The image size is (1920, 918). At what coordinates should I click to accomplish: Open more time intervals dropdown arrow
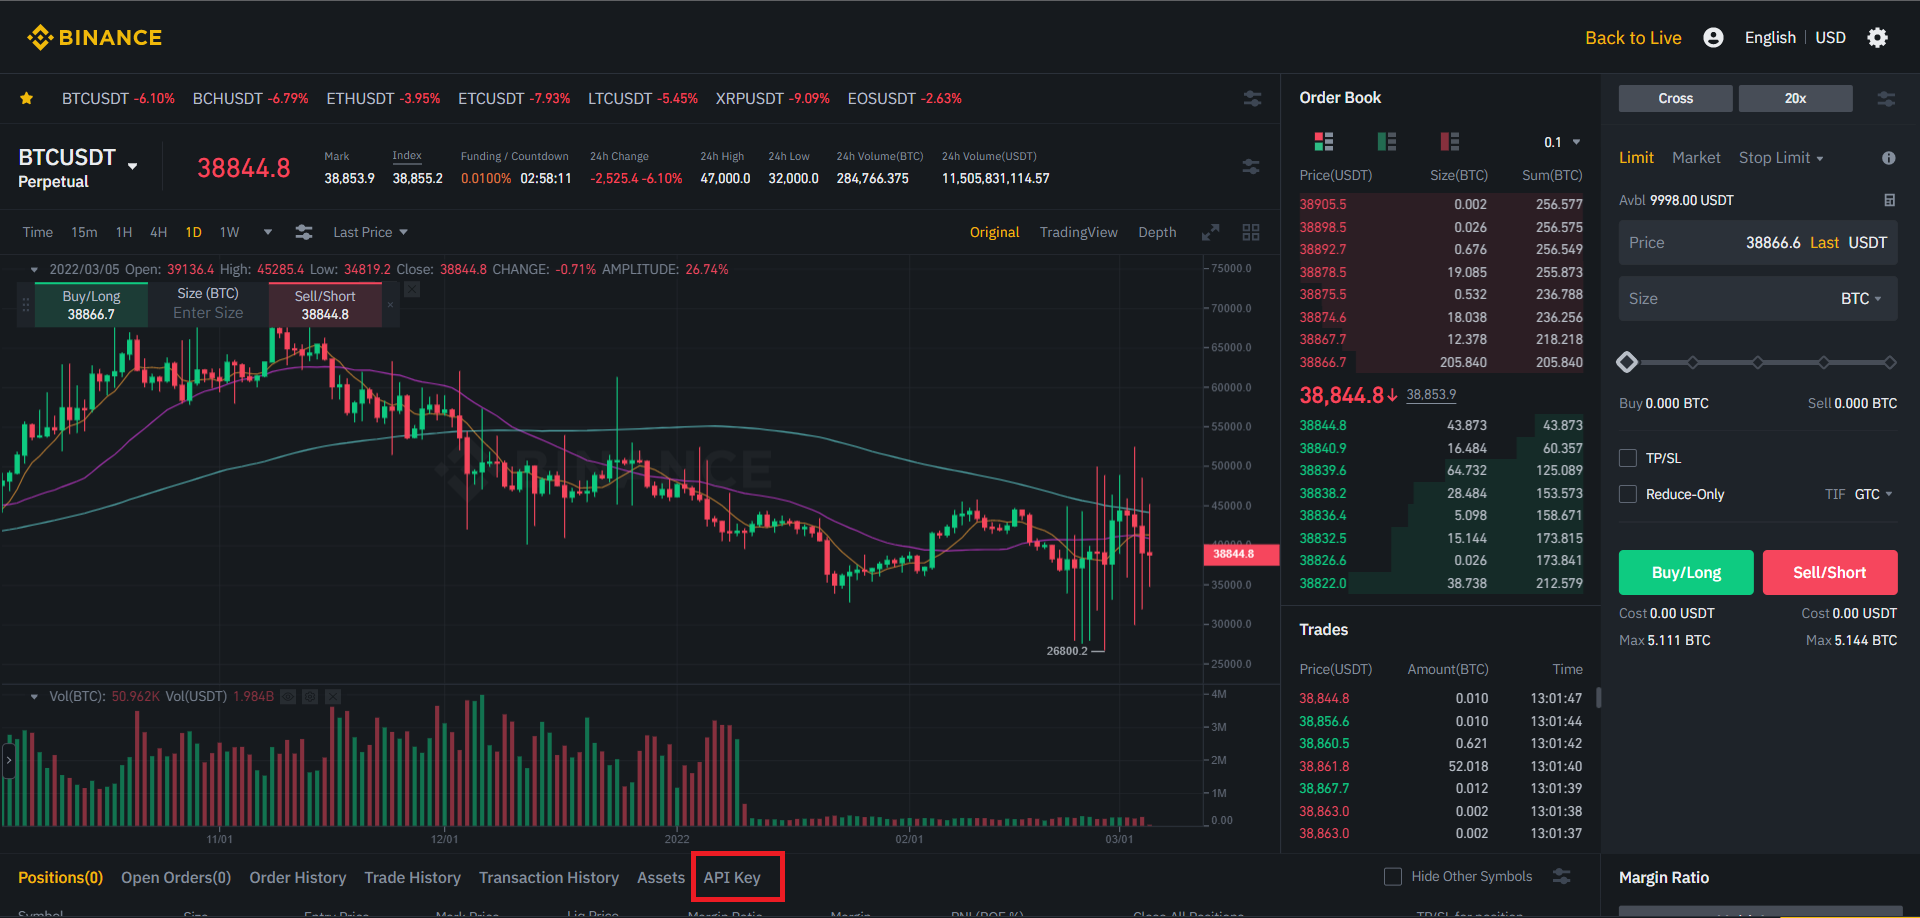(x=268, y=232)
